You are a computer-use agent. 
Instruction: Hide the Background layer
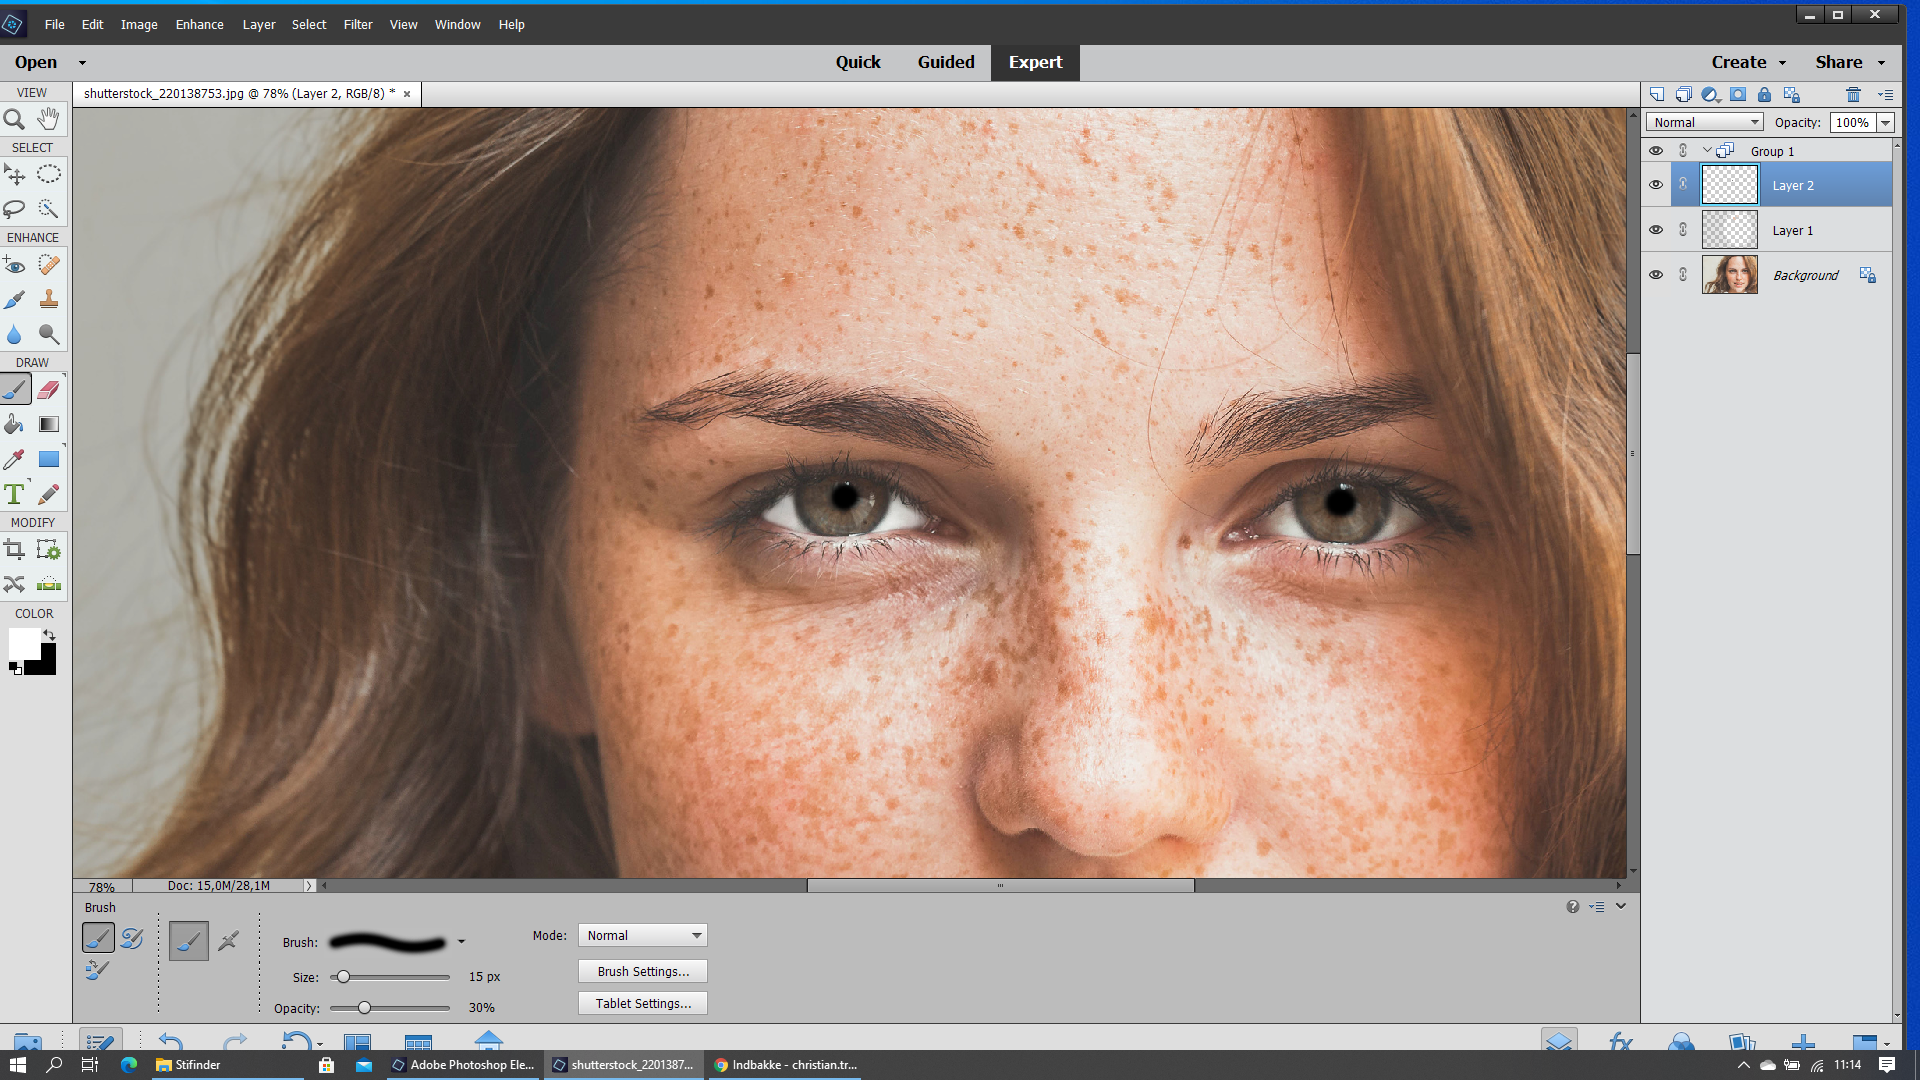1657,275
